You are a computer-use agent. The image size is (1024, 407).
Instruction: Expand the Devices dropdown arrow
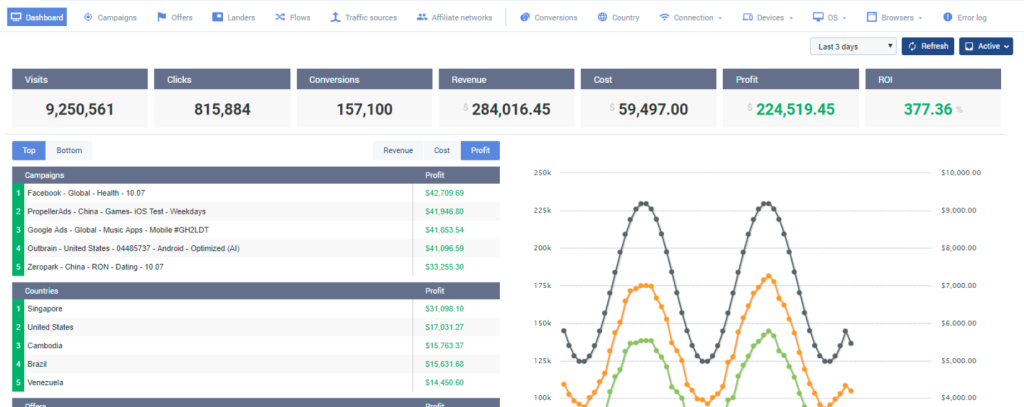pyautogui.click(x=791, y=18)
